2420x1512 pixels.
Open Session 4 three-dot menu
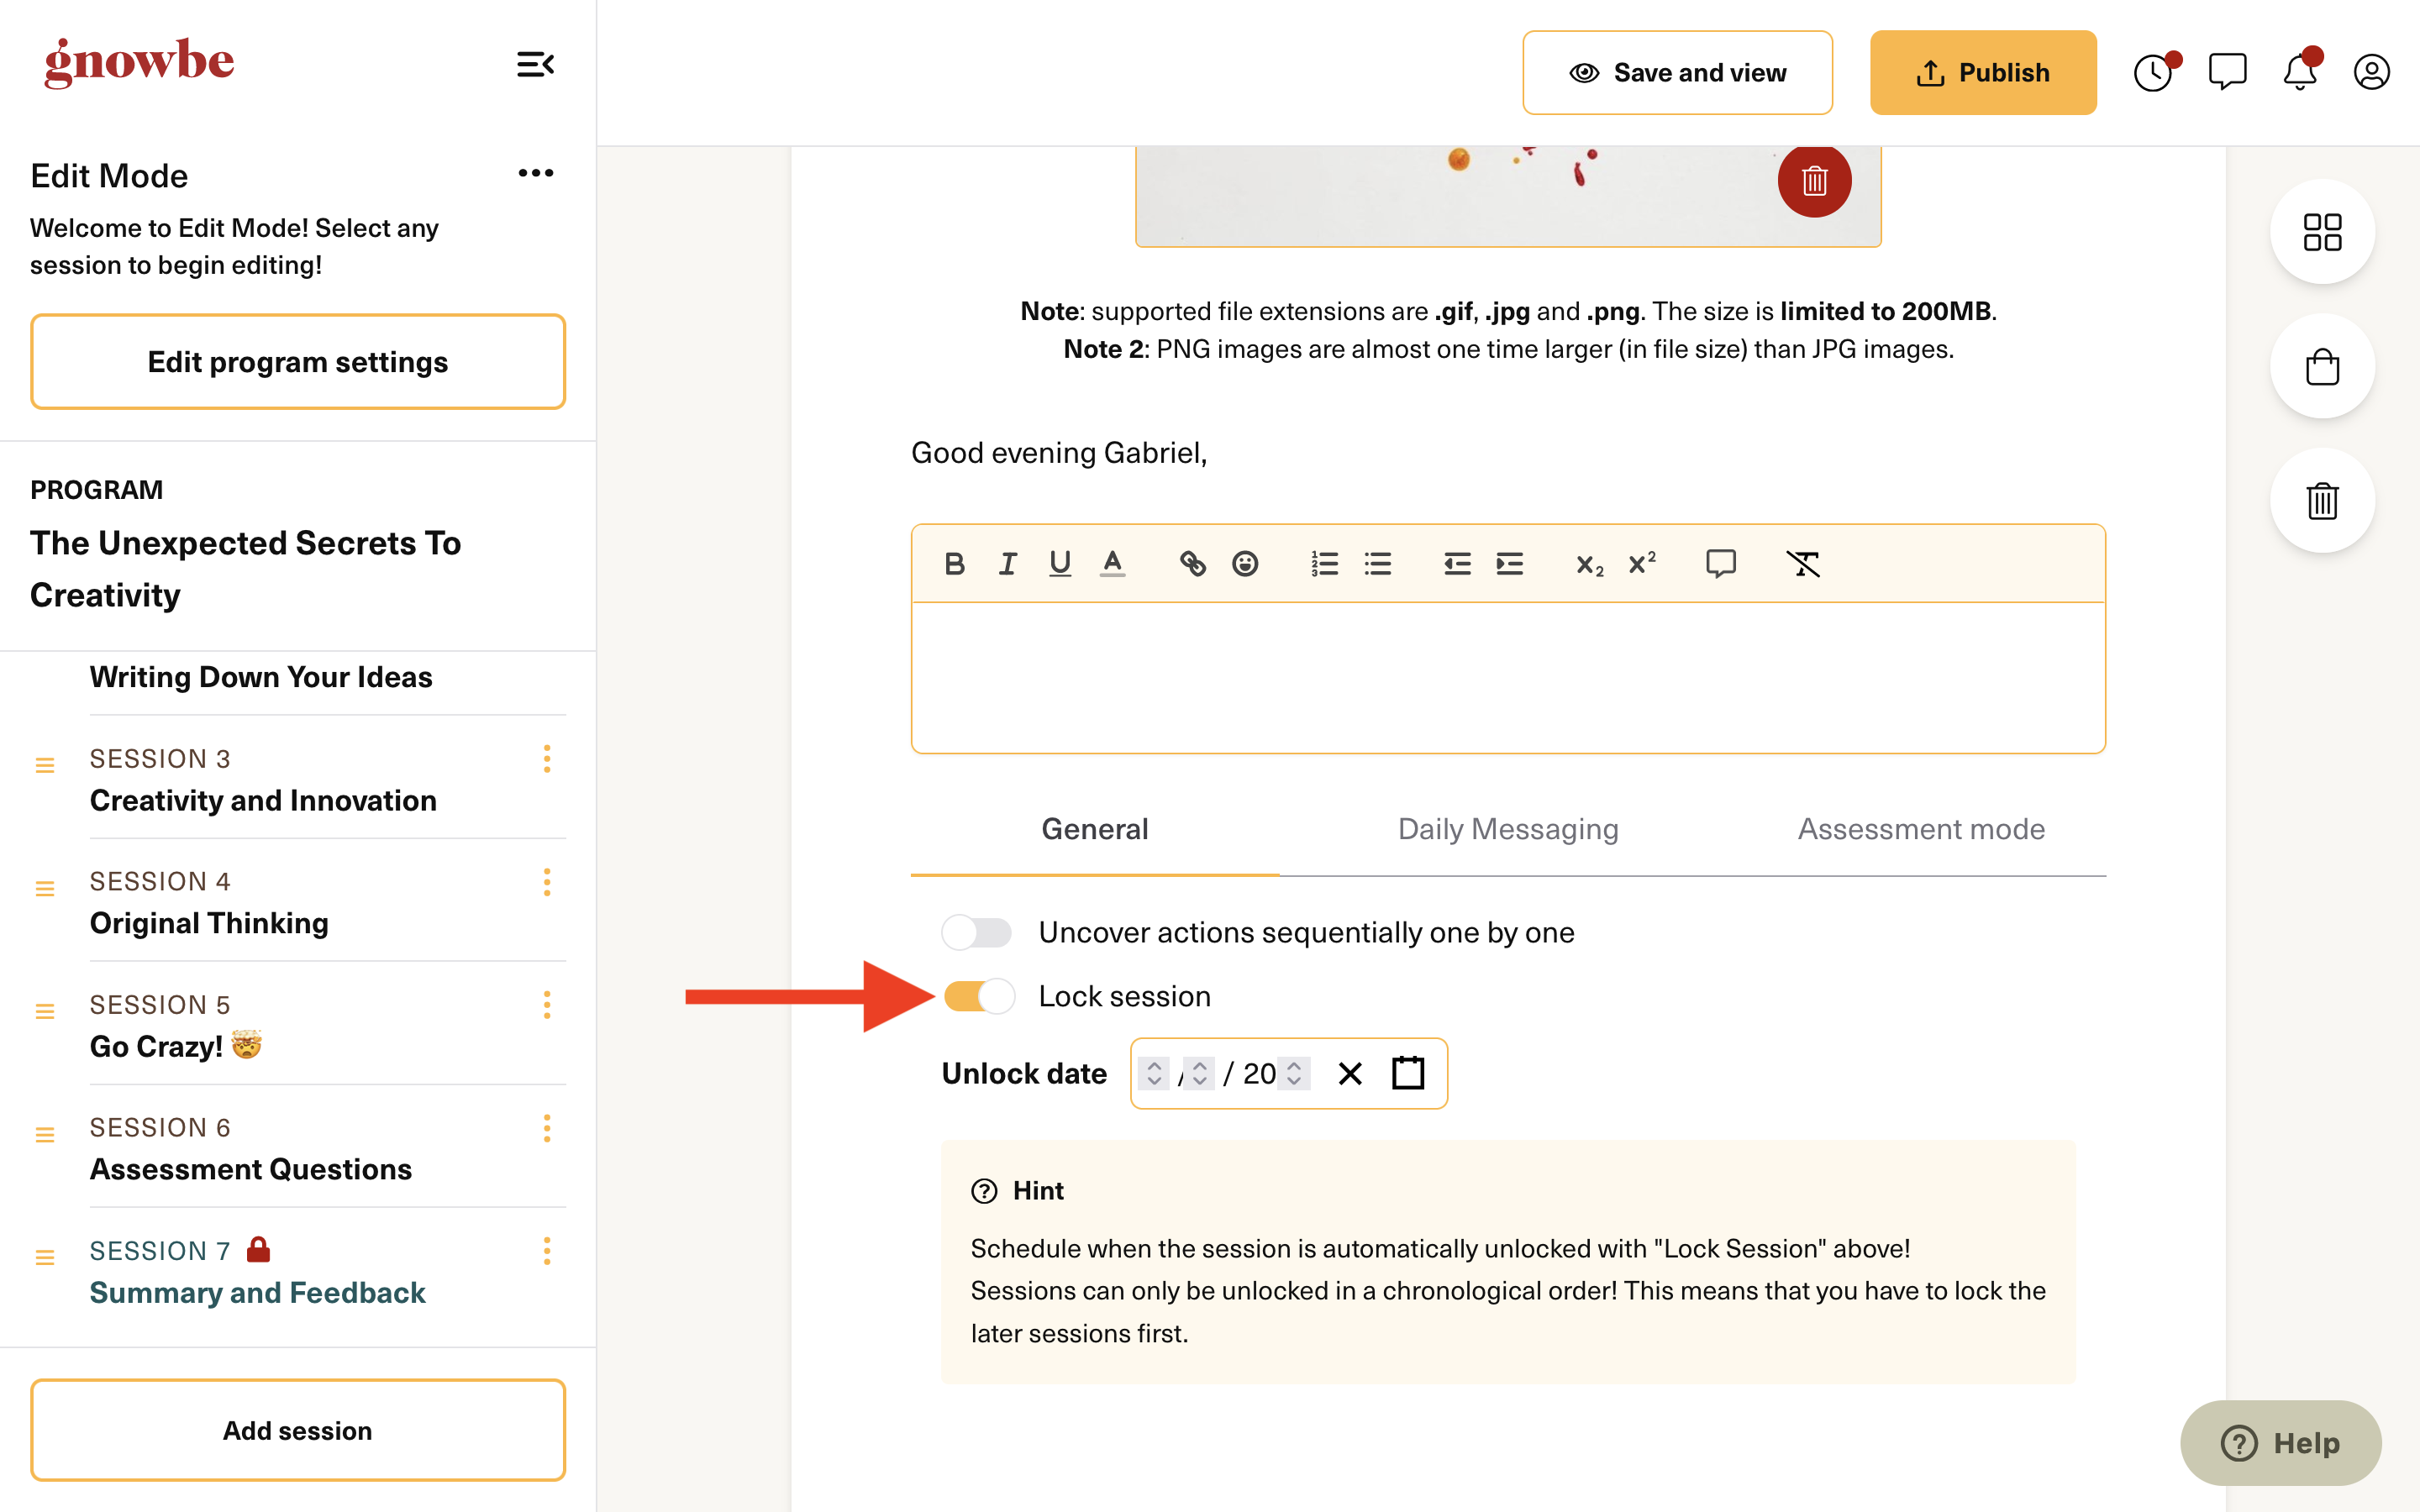pos(547,882)
